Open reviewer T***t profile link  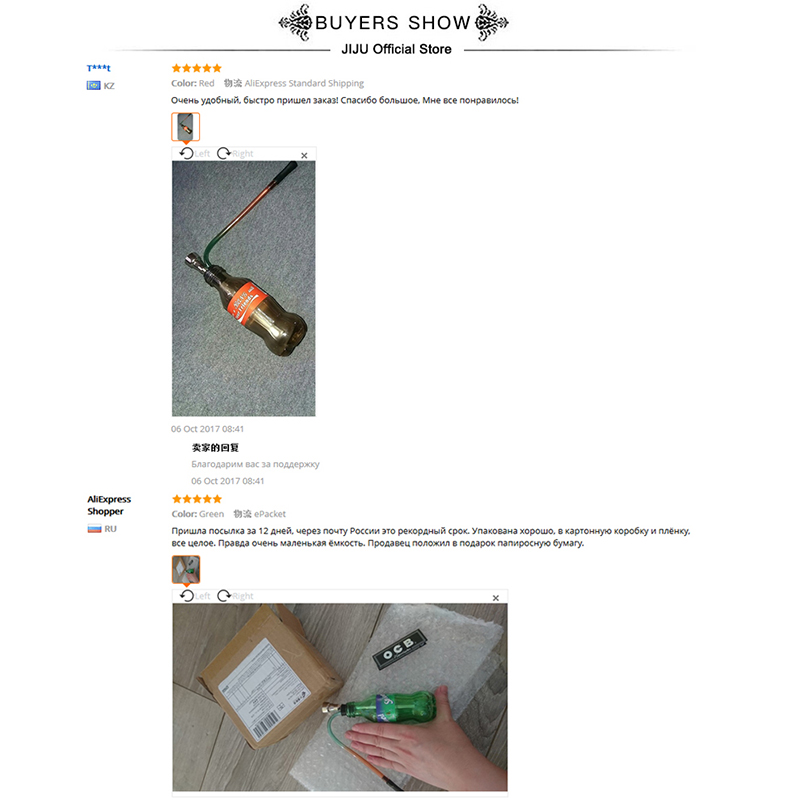pos(98,68)
